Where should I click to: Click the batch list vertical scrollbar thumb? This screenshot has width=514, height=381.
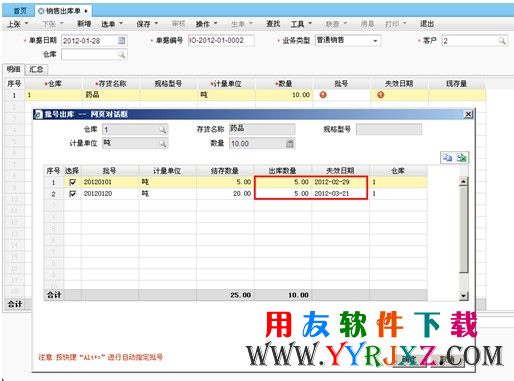click(x=463, y=229)
